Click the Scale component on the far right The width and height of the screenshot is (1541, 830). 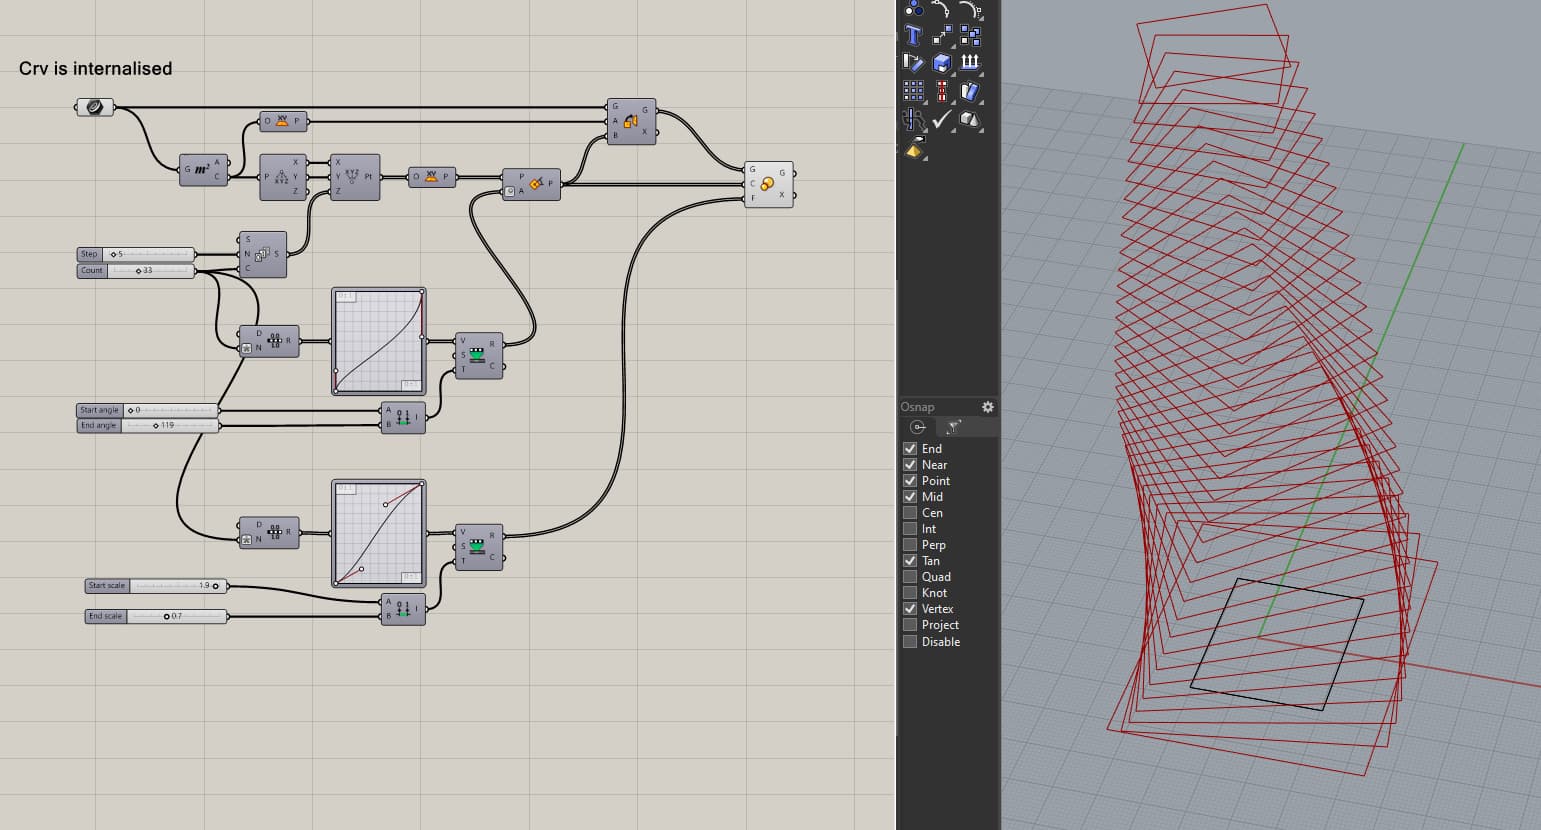[x=769, y=184]
